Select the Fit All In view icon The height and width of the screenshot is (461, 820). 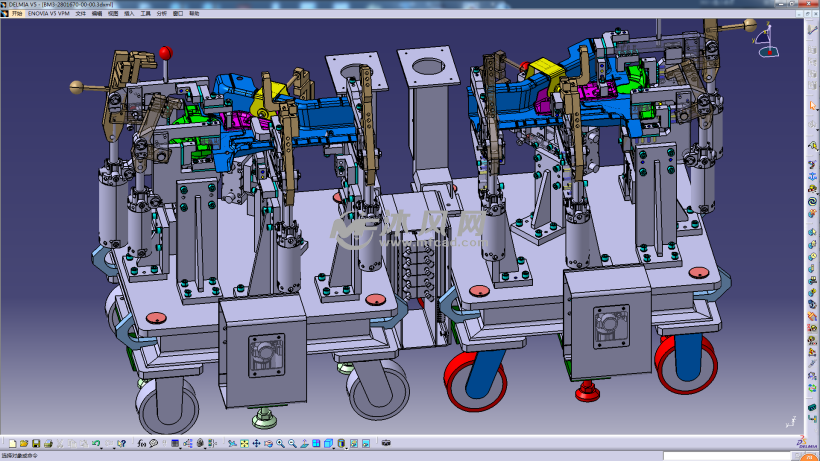tap(244, 443)
